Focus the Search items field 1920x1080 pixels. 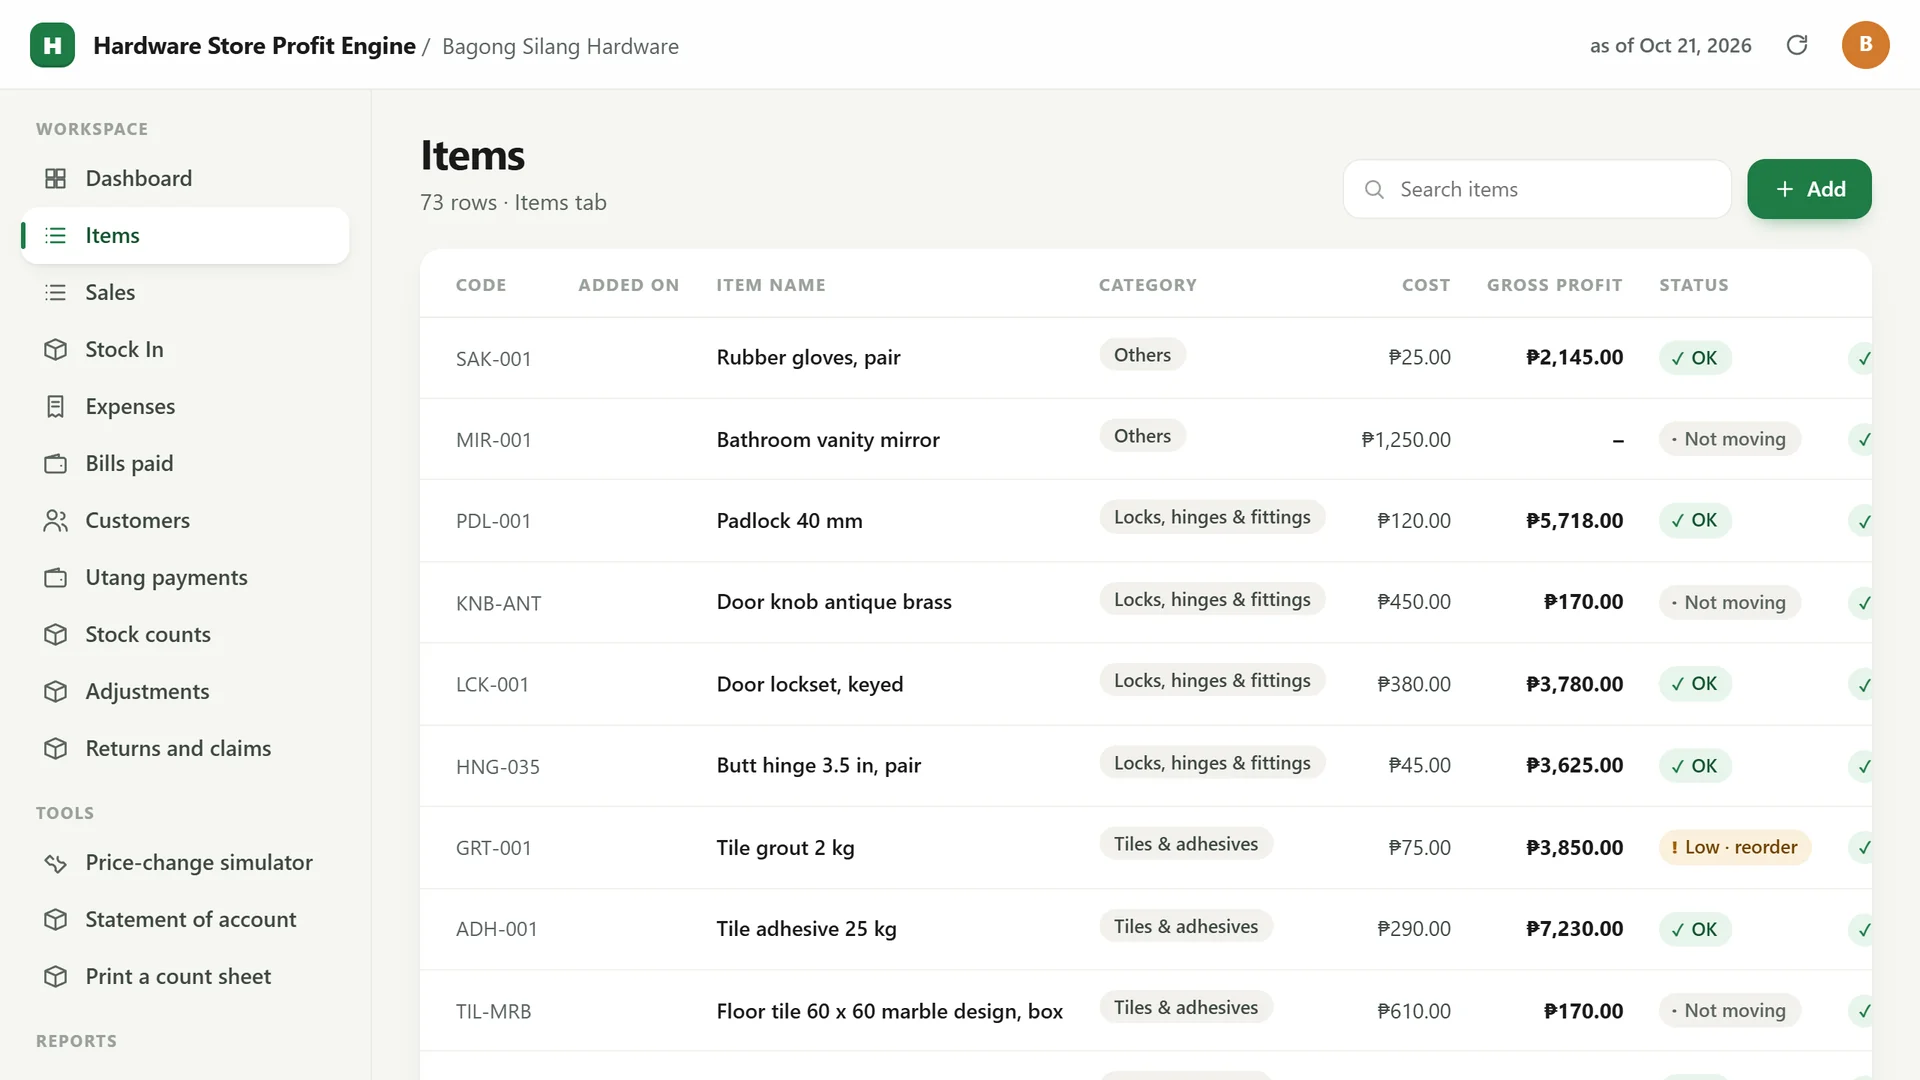(1537, 189)
